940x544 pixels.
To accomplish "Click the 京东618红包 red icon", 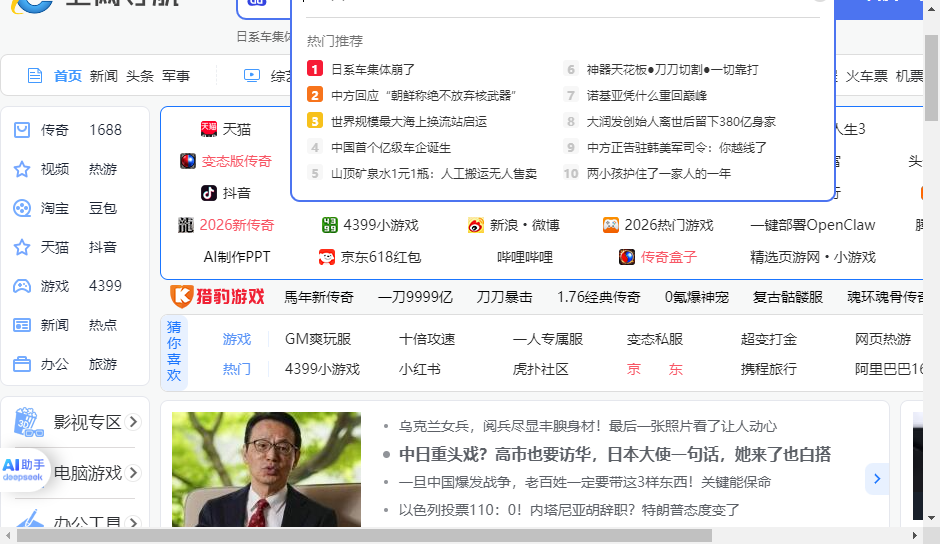I will tap(327, 257).
